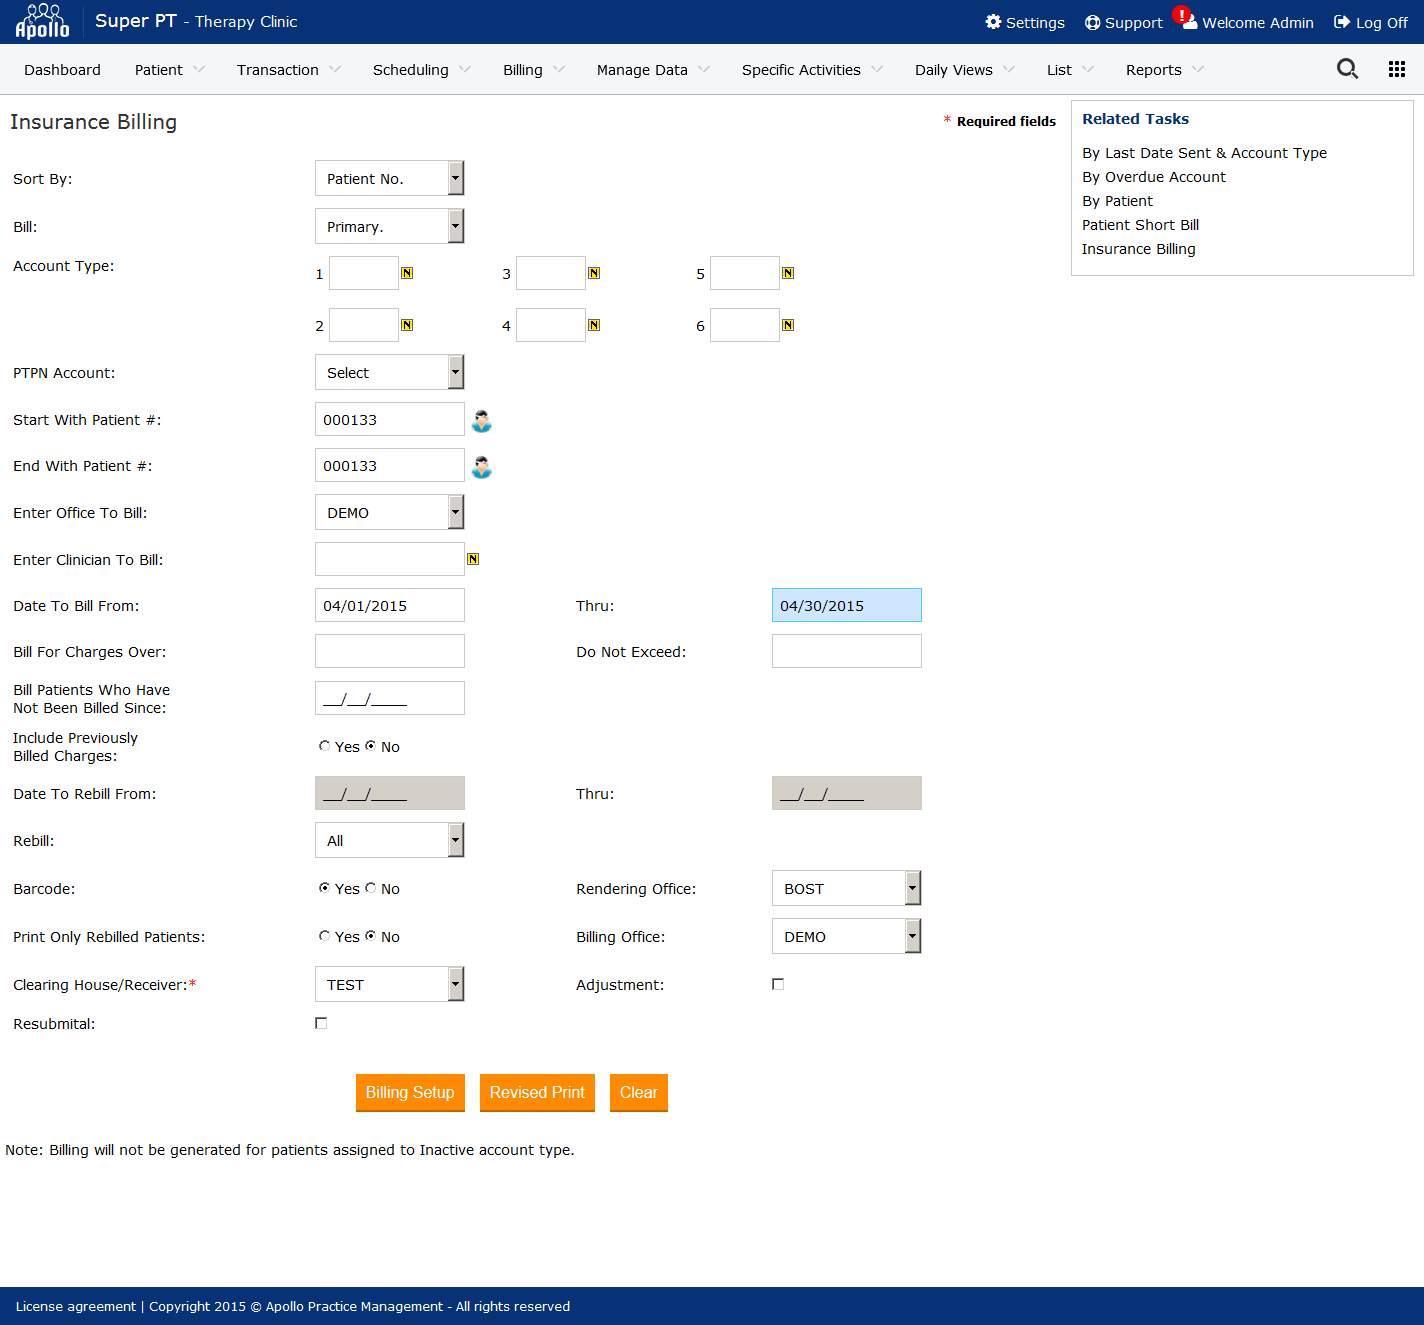The width and height of the screenshot is (1424, 1325).
Task: Set Barcode option to No
Action: tap(371, 888)
